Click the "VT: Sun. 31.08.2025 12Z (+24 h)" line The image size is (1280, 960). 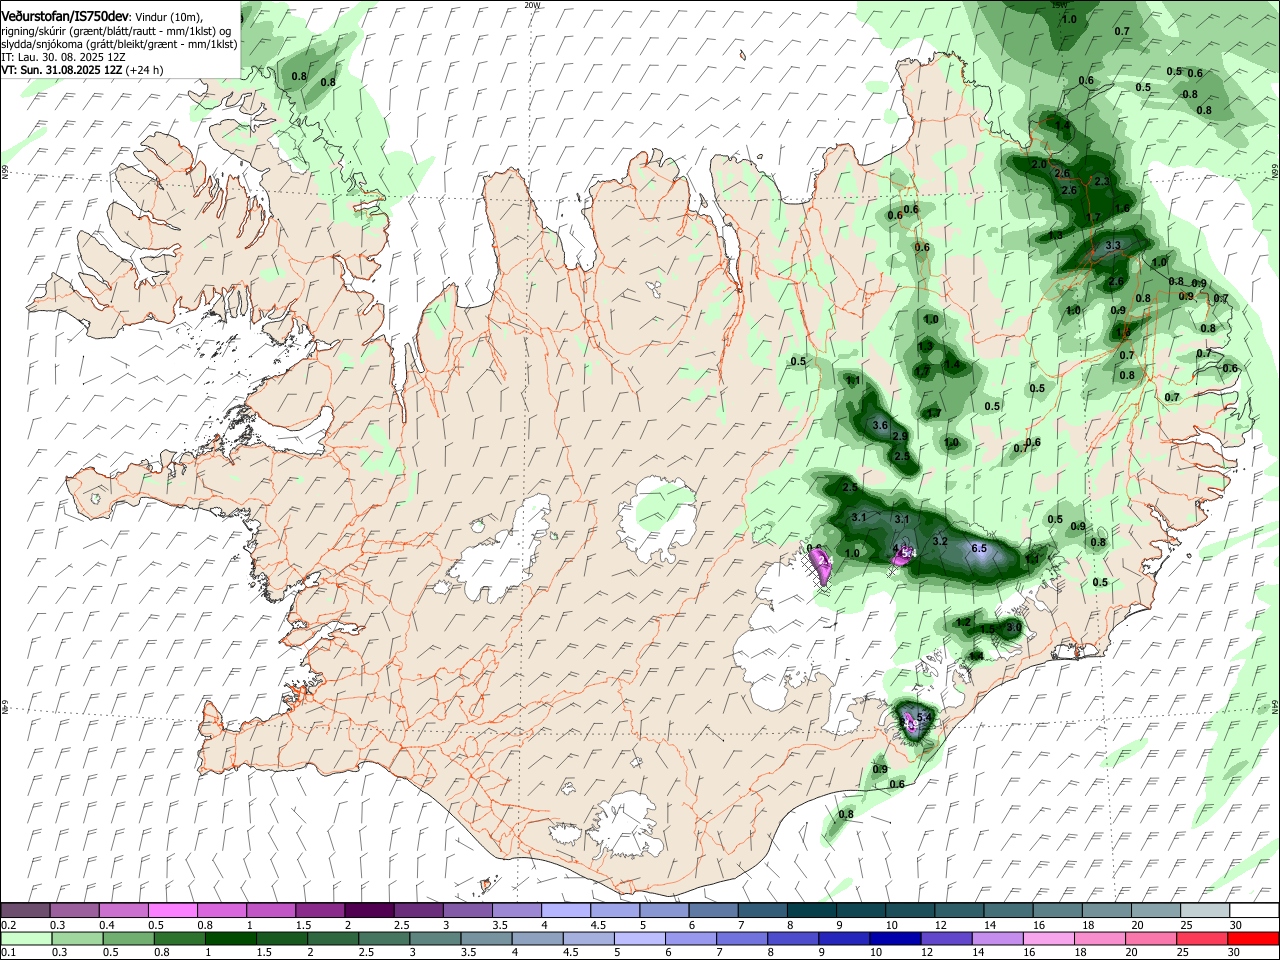point(82,70)
